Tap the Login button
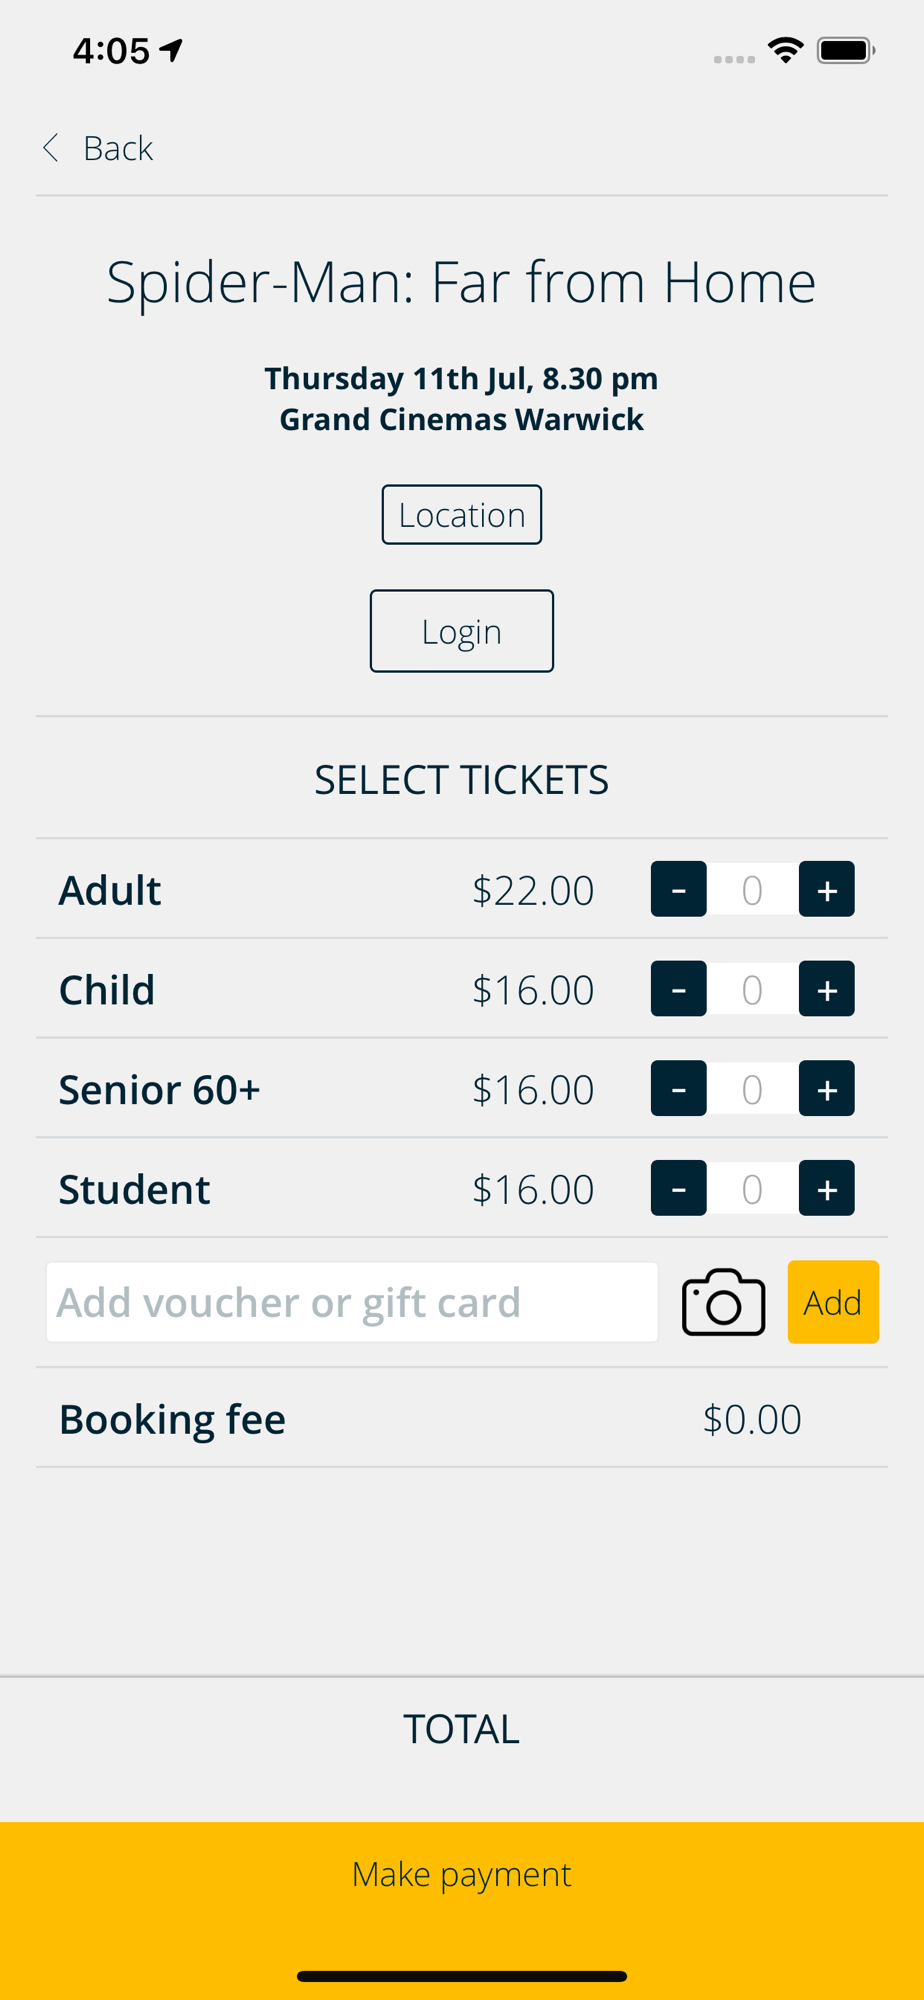The height and width of the screenshot is (2000, 924). click(461, 631)
